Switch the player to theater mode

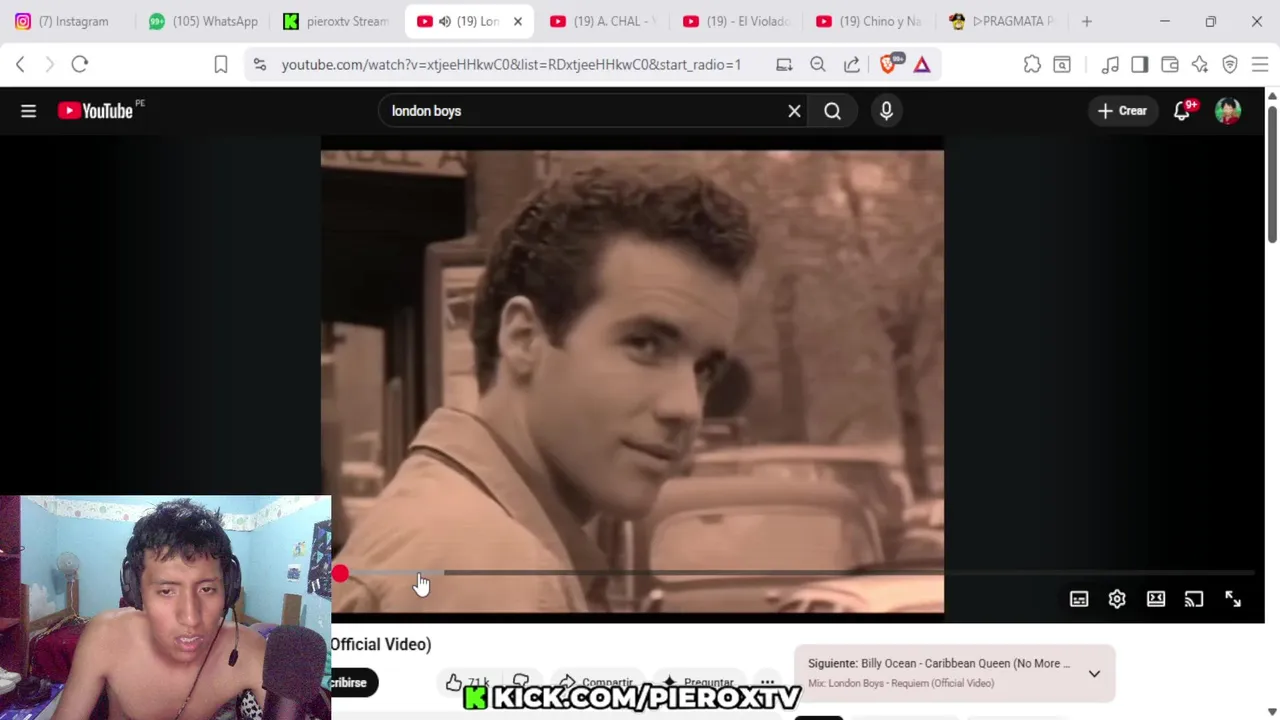coord(1156,599)
